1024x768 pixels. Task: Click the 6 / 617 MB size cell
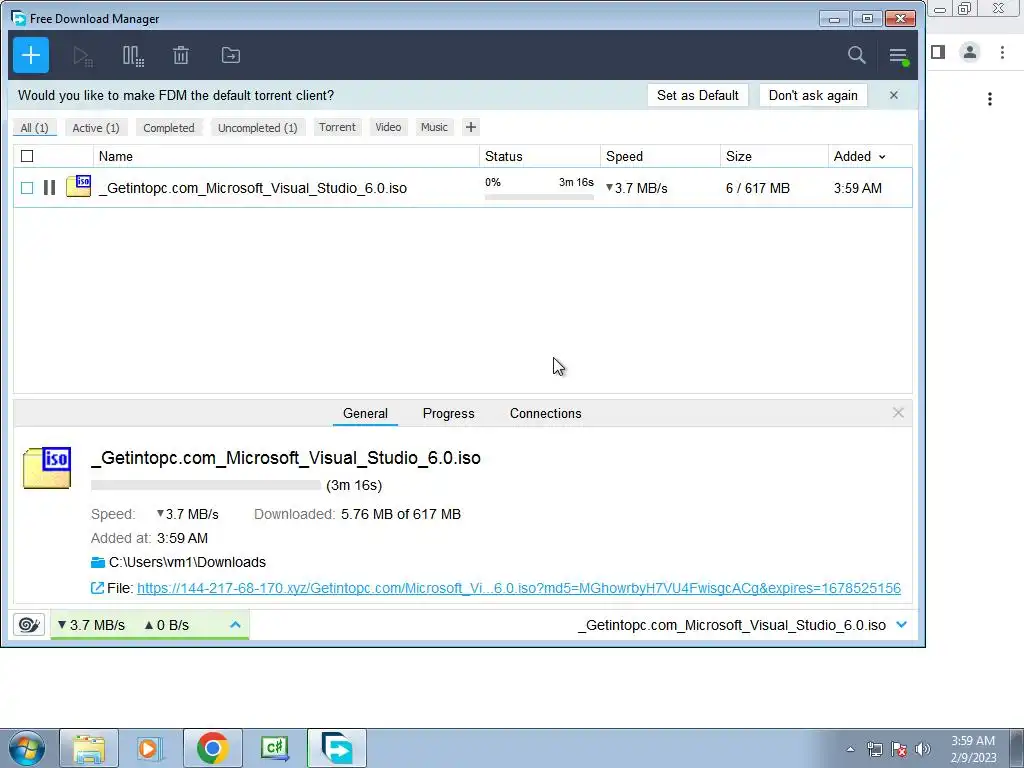click(758, 188)
